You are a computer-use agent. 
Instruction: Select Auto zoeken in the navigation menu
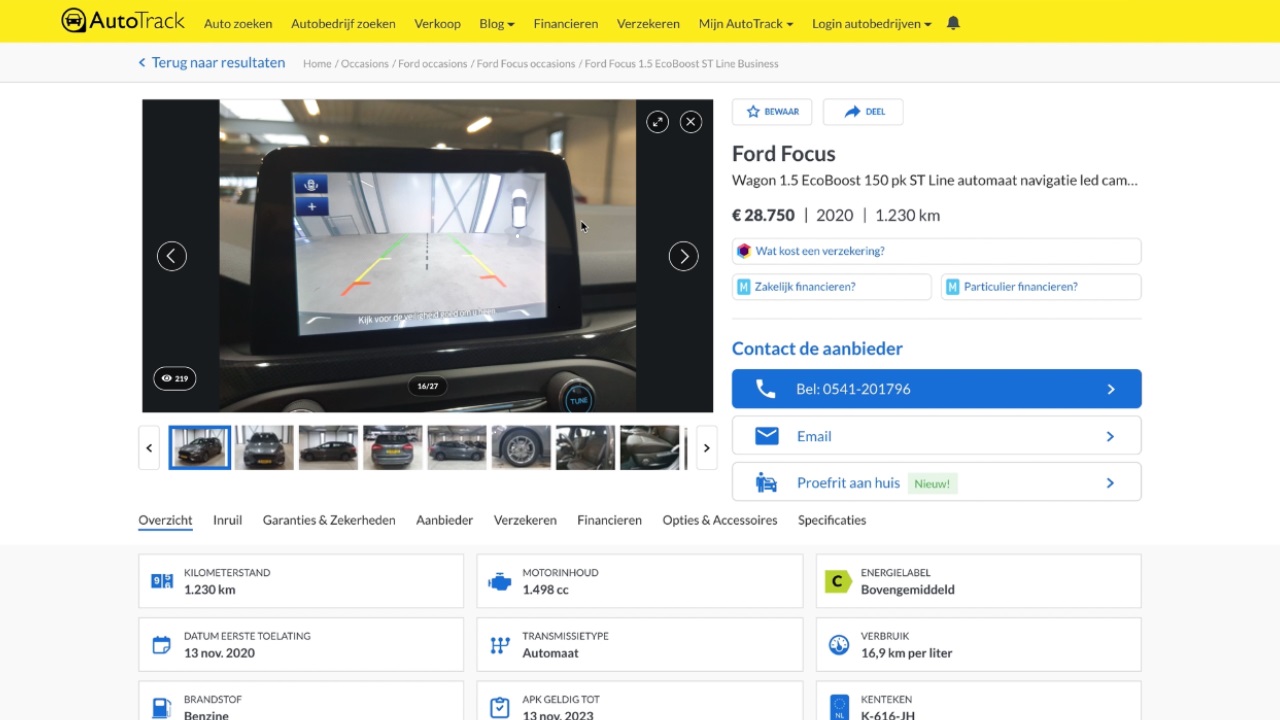pos(237,23)
